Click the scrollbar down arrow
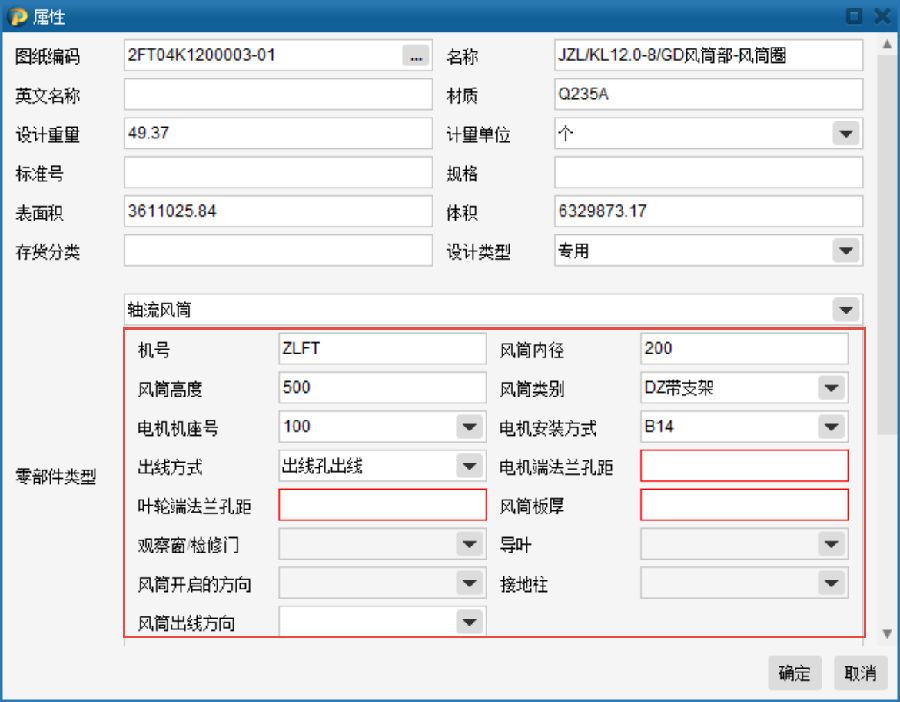900x702 pixels. pyautogui.click(x=887, y=634)
